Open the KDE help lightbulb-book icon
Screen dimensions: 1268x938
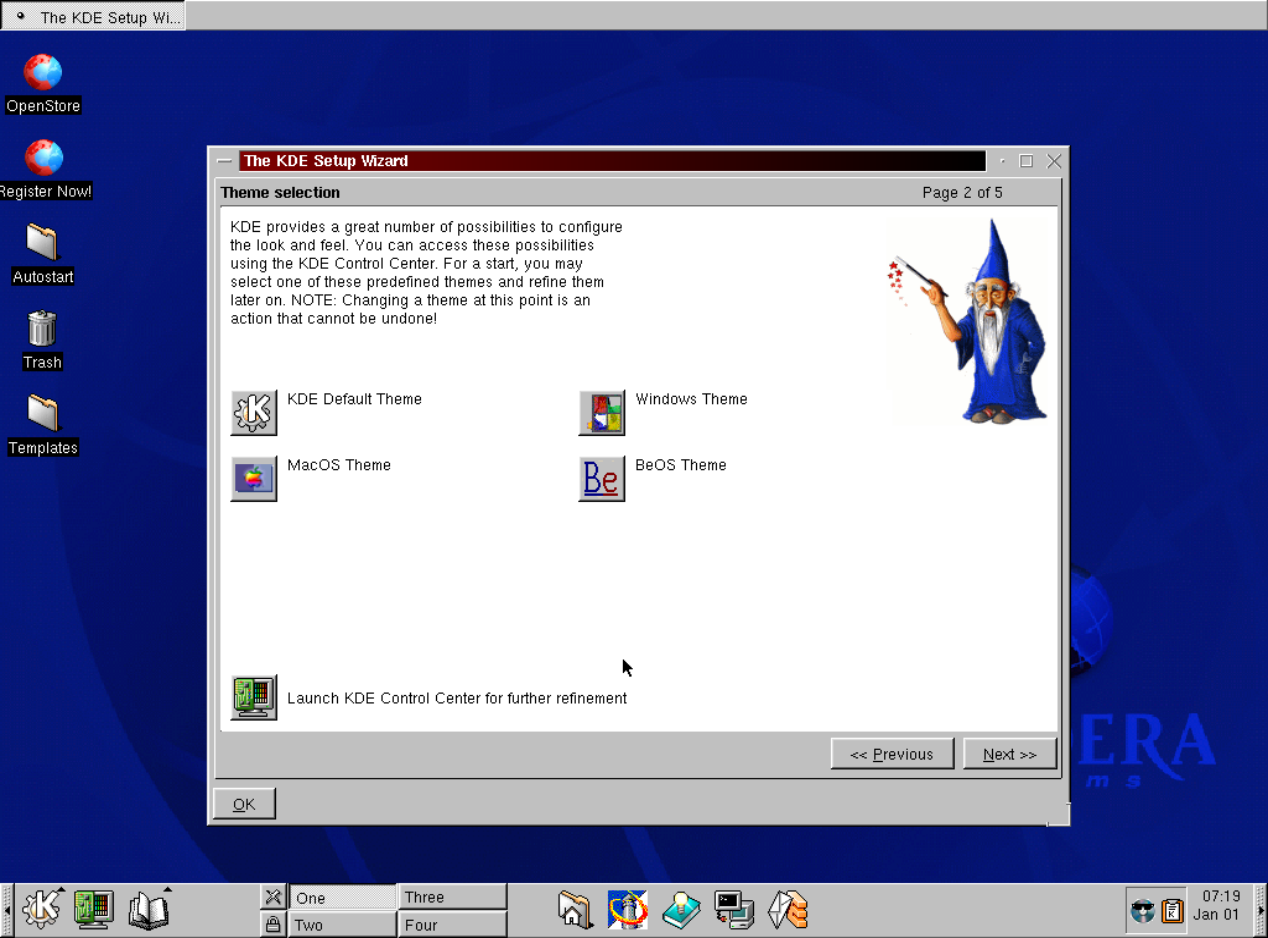[x=681, y=909]
